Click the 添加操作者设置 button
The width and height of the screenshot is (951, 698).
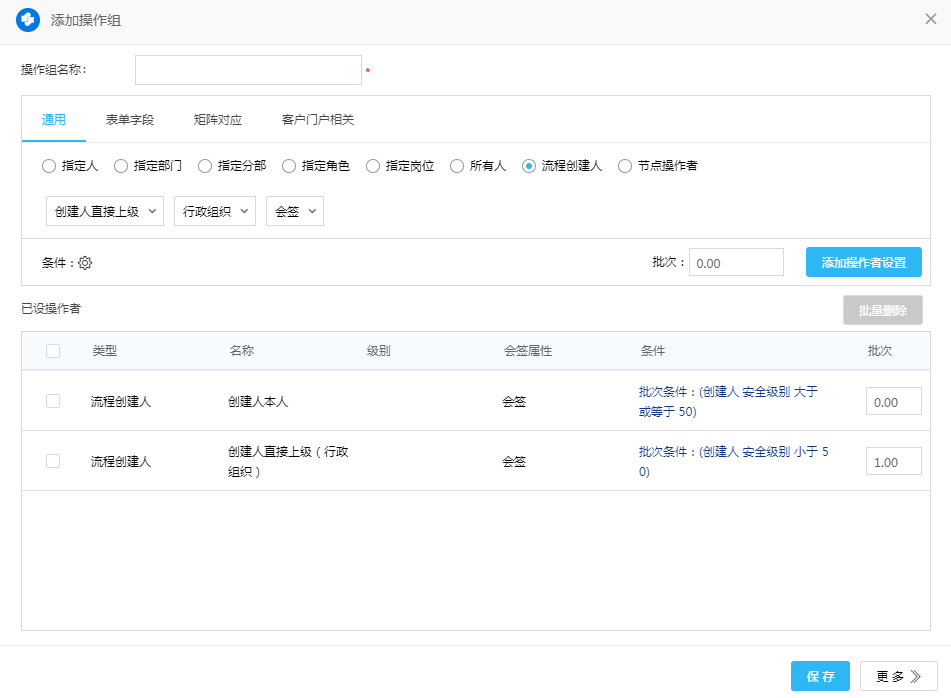[x=864, y=262]
